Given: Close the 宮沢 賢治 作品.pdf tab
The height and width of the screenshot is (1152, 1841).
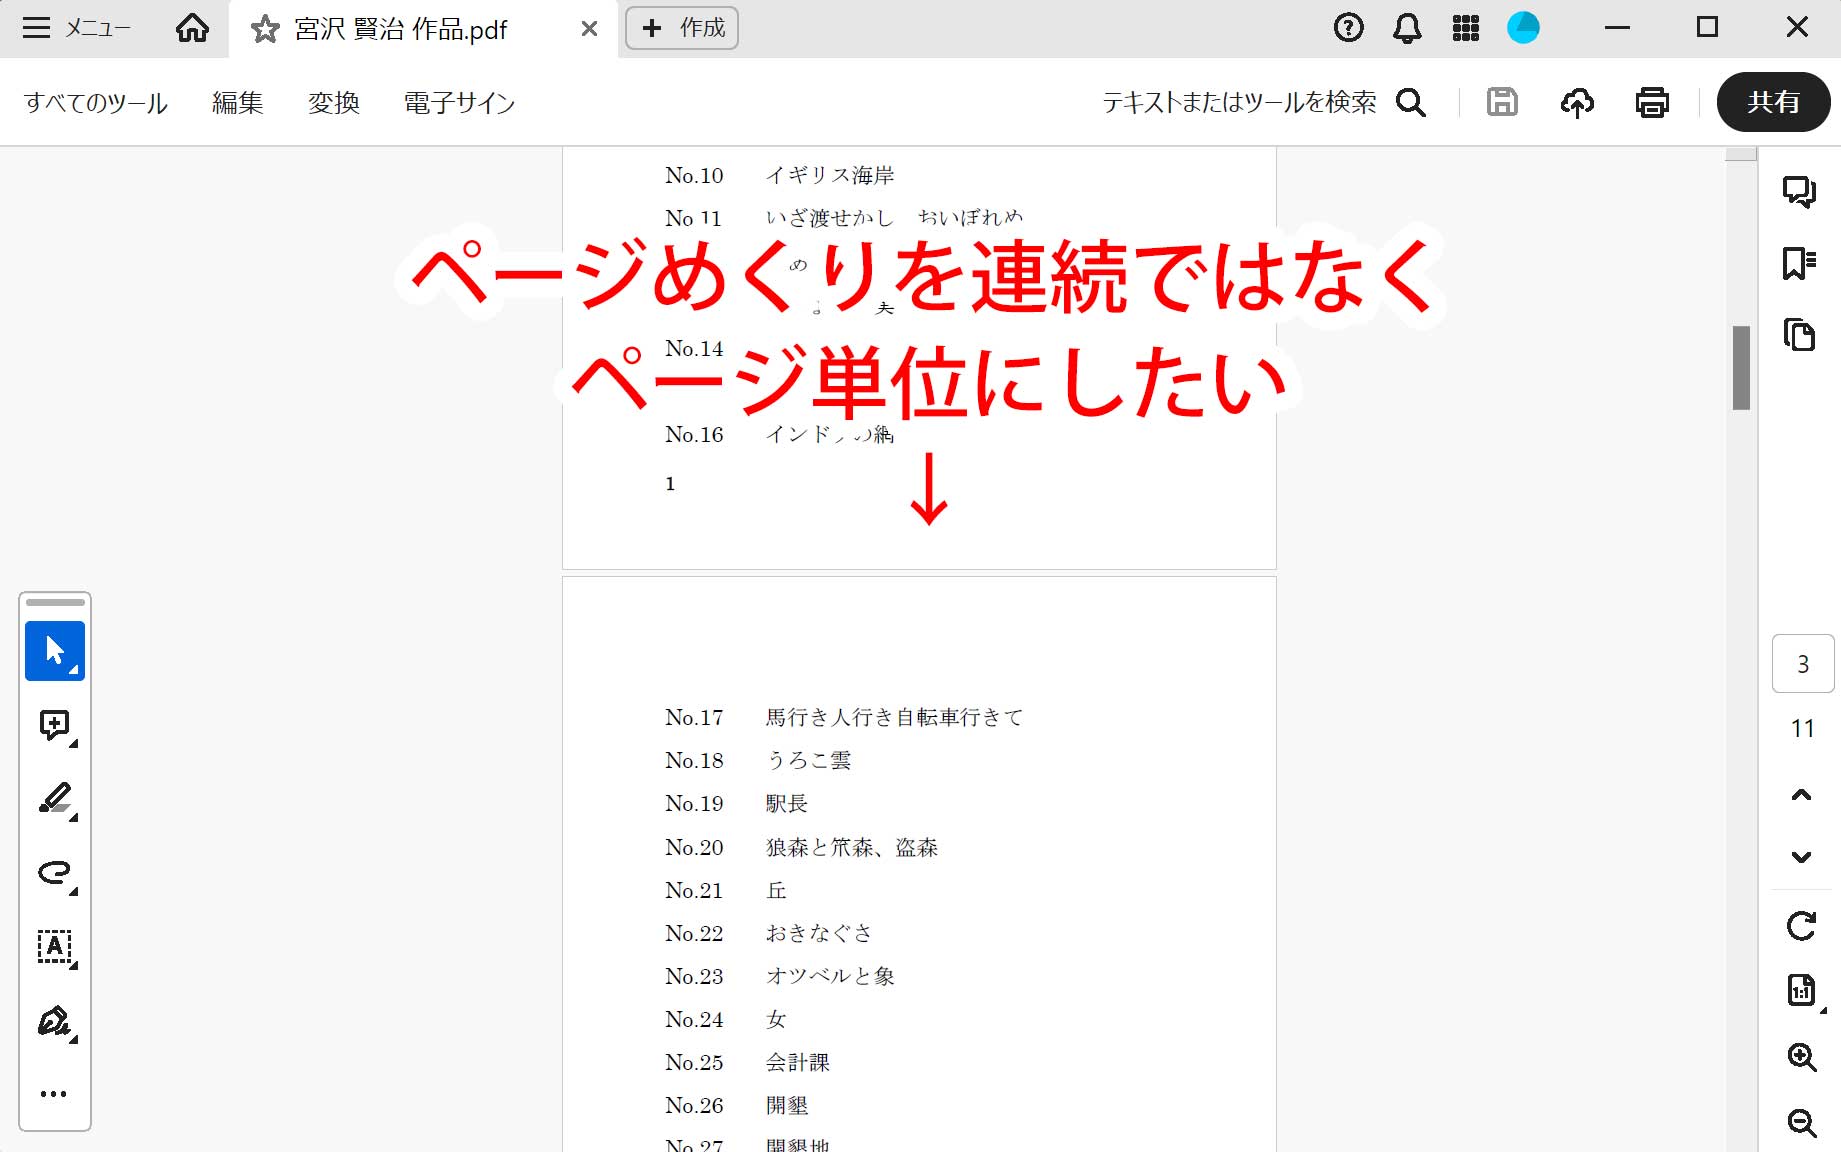Looking at the screenshot, I should (x=589, y=29).
